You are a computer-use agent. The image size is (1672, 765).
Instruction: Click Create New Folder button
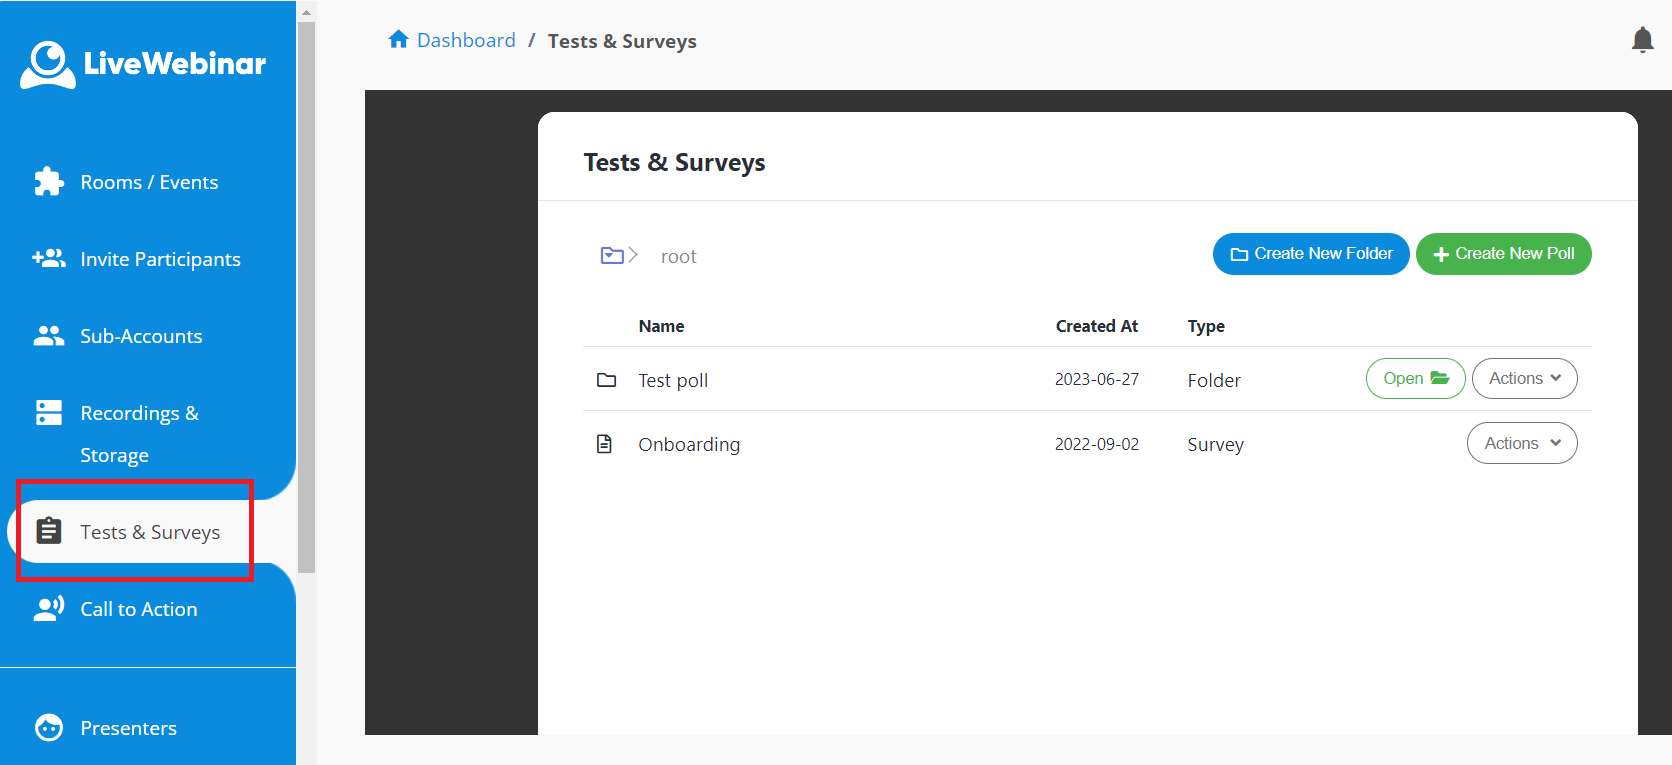1310,254
